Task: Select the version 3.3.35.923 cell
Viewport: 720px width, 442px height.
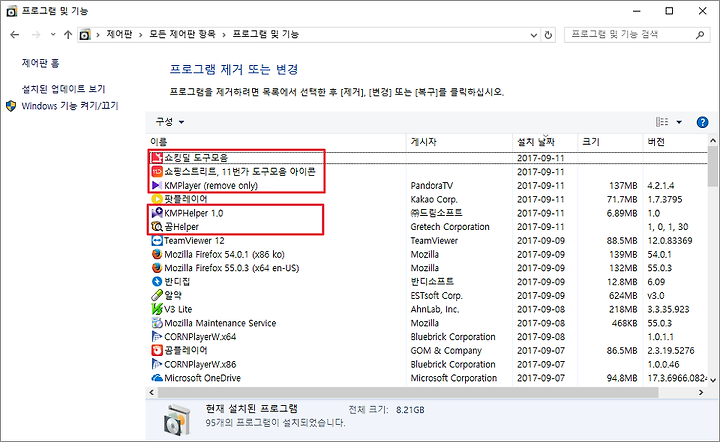Action: point(669,309)
